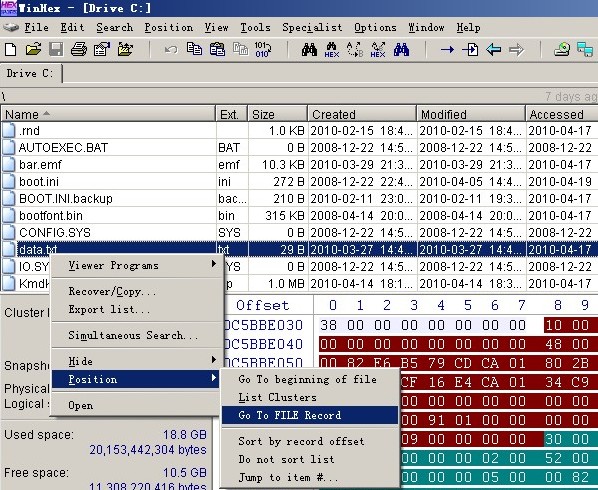Choose Recover/Copy... from context menu
The image size is (598, 490).
(137, 291)
